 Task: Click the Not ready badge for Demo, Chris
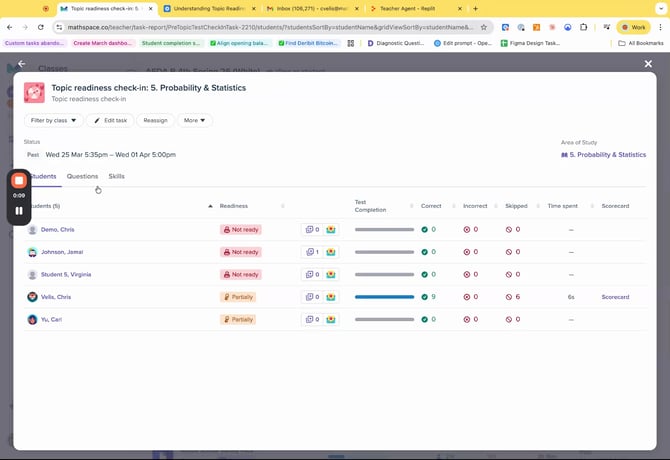click(241, 230)
